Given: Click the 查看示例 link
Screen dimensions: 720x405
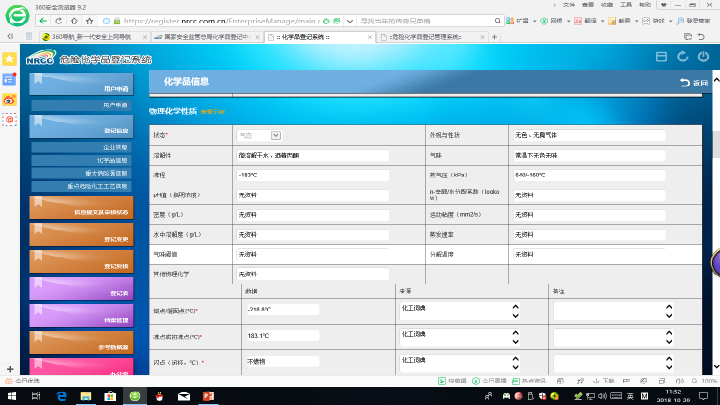Looking at the screenshot, I should (213, 110).
